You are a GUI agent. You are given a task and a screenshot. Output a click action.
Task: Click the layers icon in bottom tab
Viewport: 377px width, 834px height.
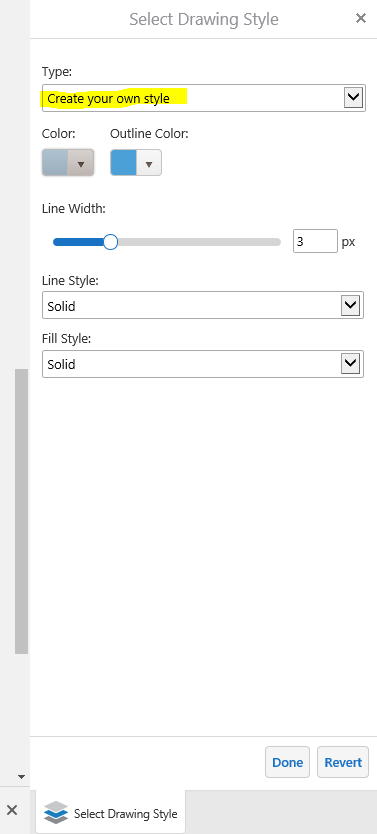56,813
